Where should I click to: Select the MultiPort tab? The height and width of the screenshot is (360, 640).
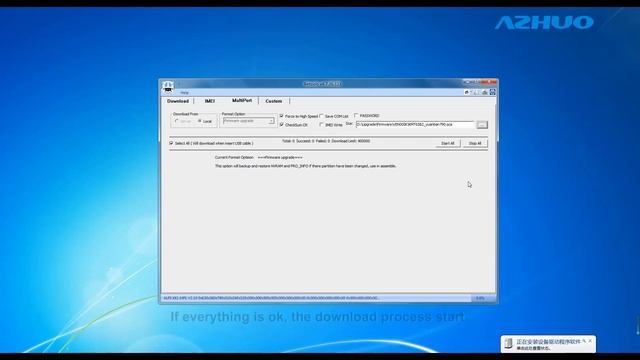pyautogui.click(x=242, y=100)
